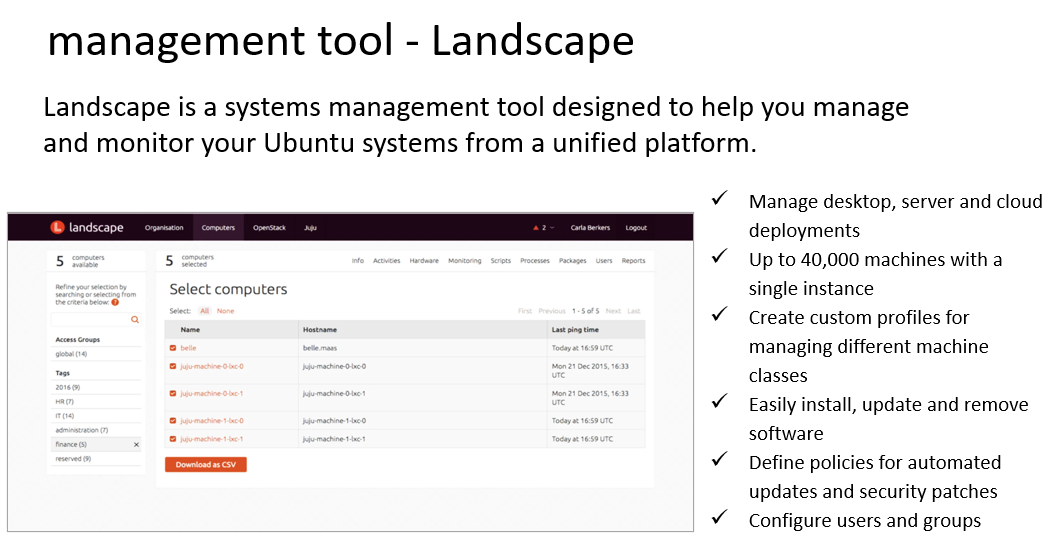Image resolution: width=1052 pixels, height=542 pixels.
Task: Click the Download as CSV button
Action: pyautogui.click(x=206, y=464)
